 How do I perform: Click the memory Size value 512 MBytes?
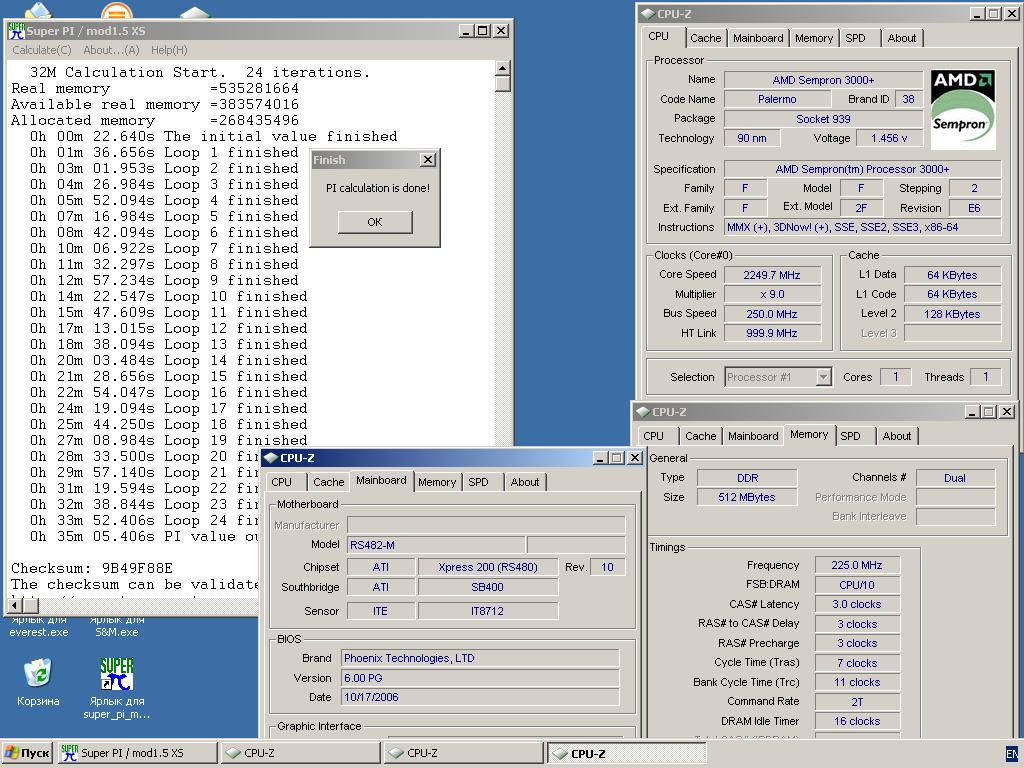click(x=747, y=497)
